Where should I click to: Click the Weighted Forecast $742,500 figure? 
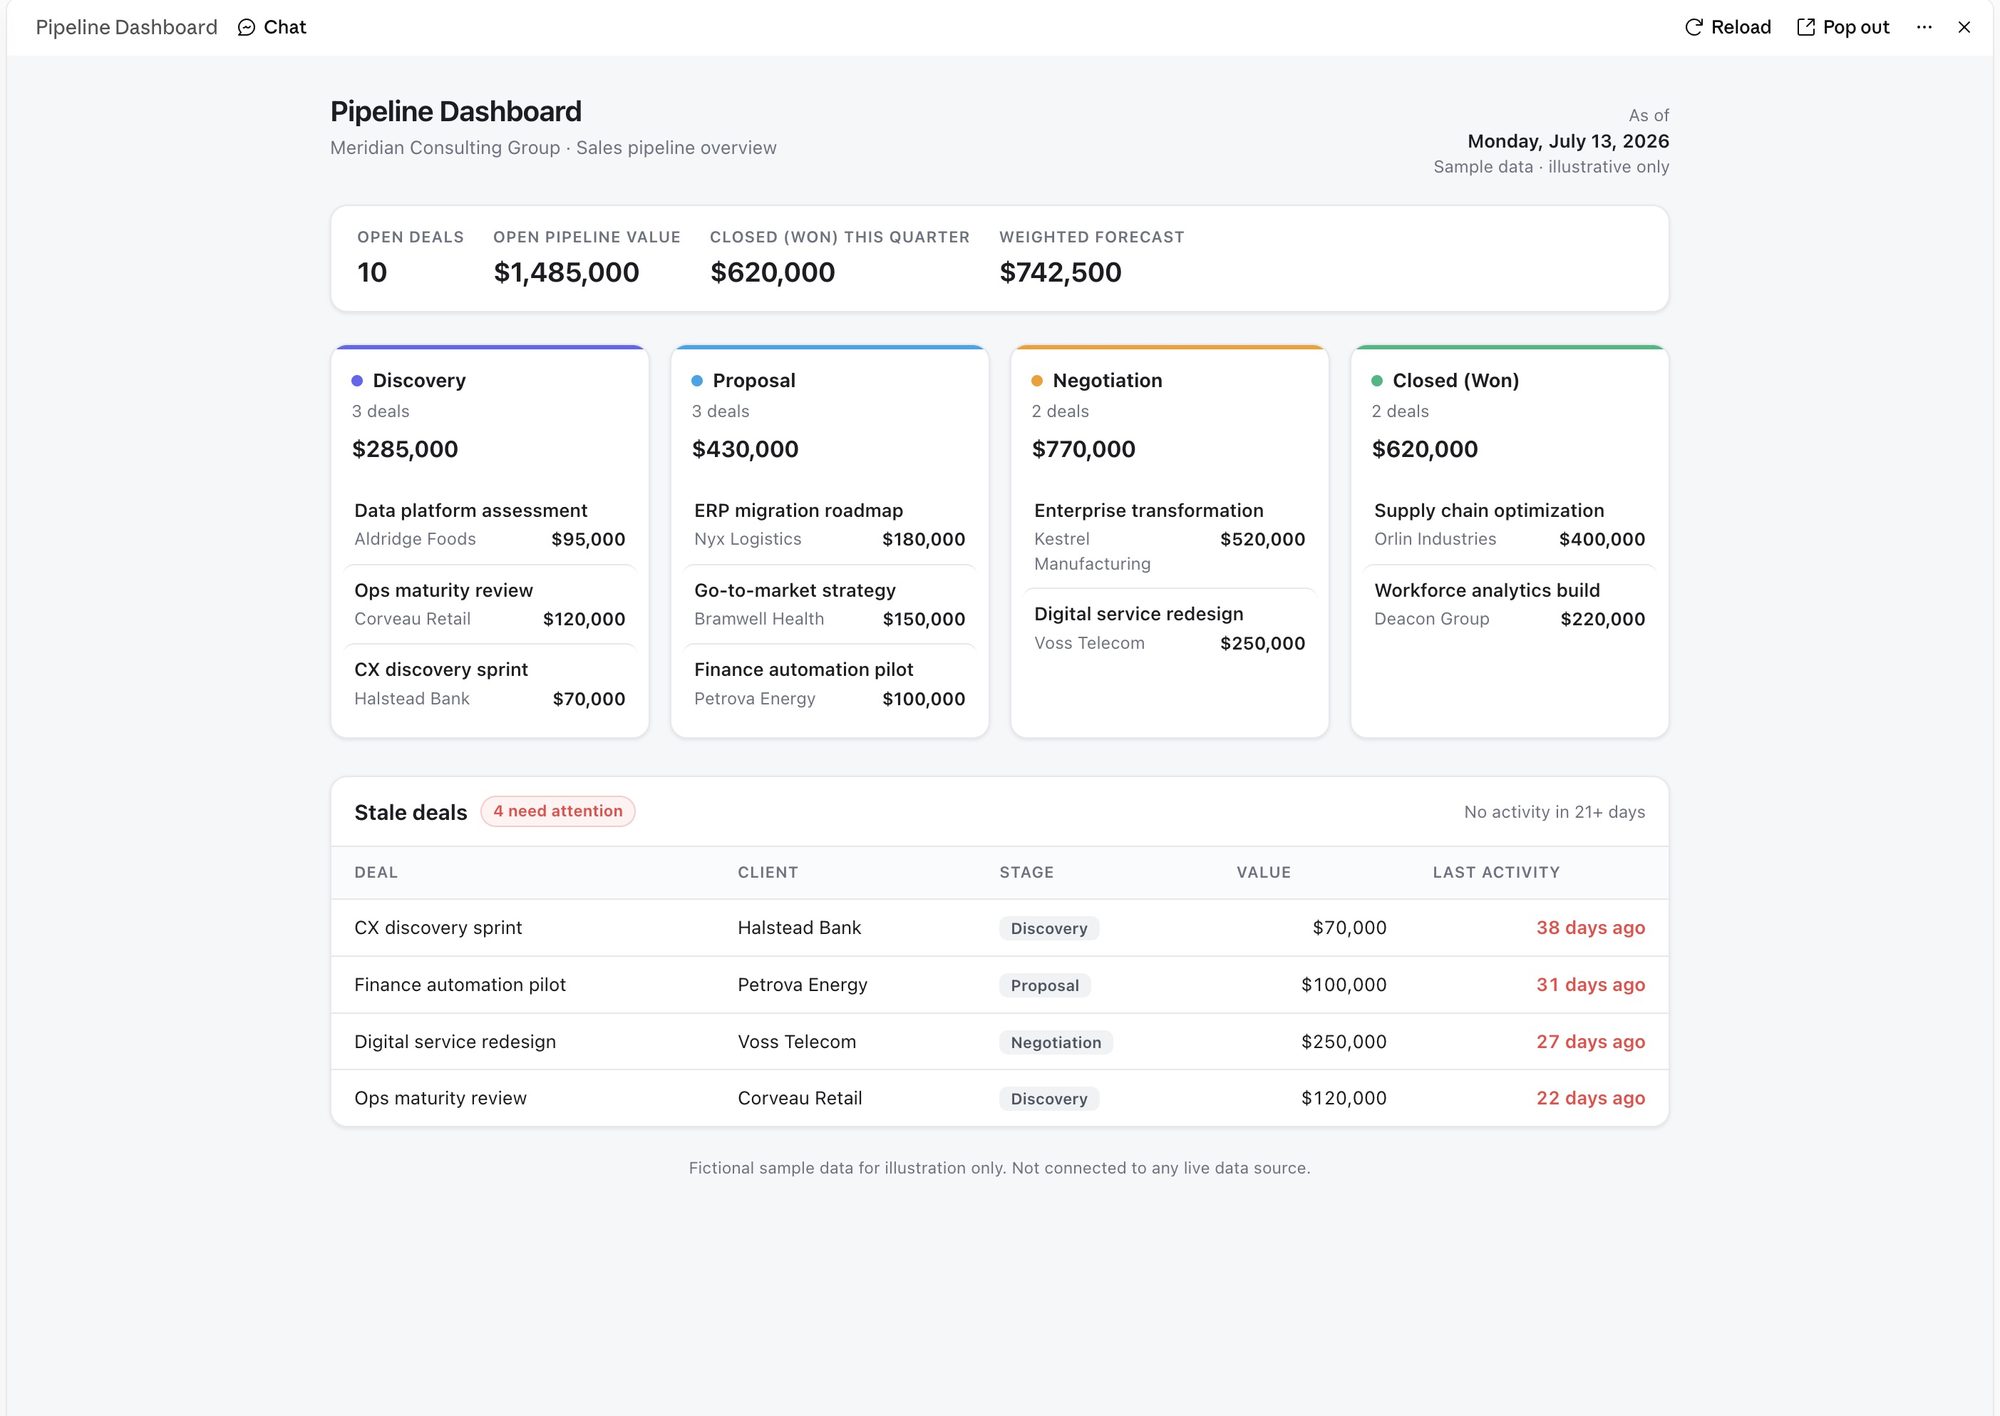tap(1060, 272)
